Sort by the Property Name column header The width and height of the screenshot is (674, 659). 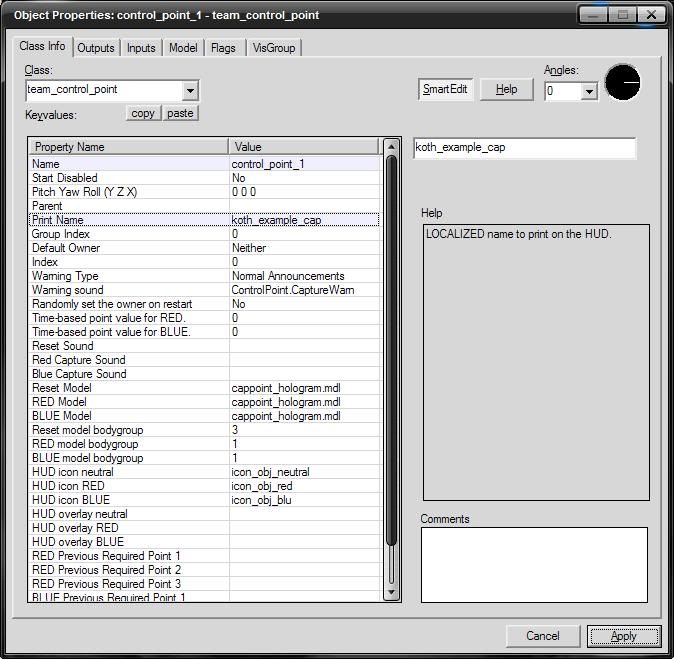(x=129, y=147)
